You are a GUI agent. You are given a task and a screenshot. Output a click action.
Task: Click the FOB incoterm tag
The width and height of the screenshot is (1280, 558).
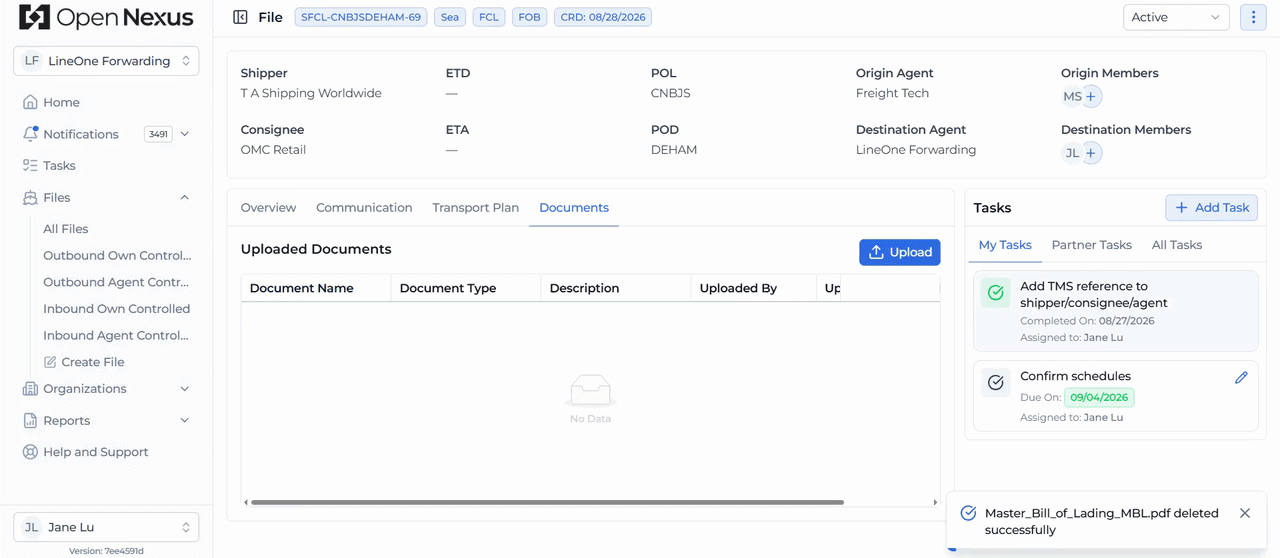pos(529,17)
